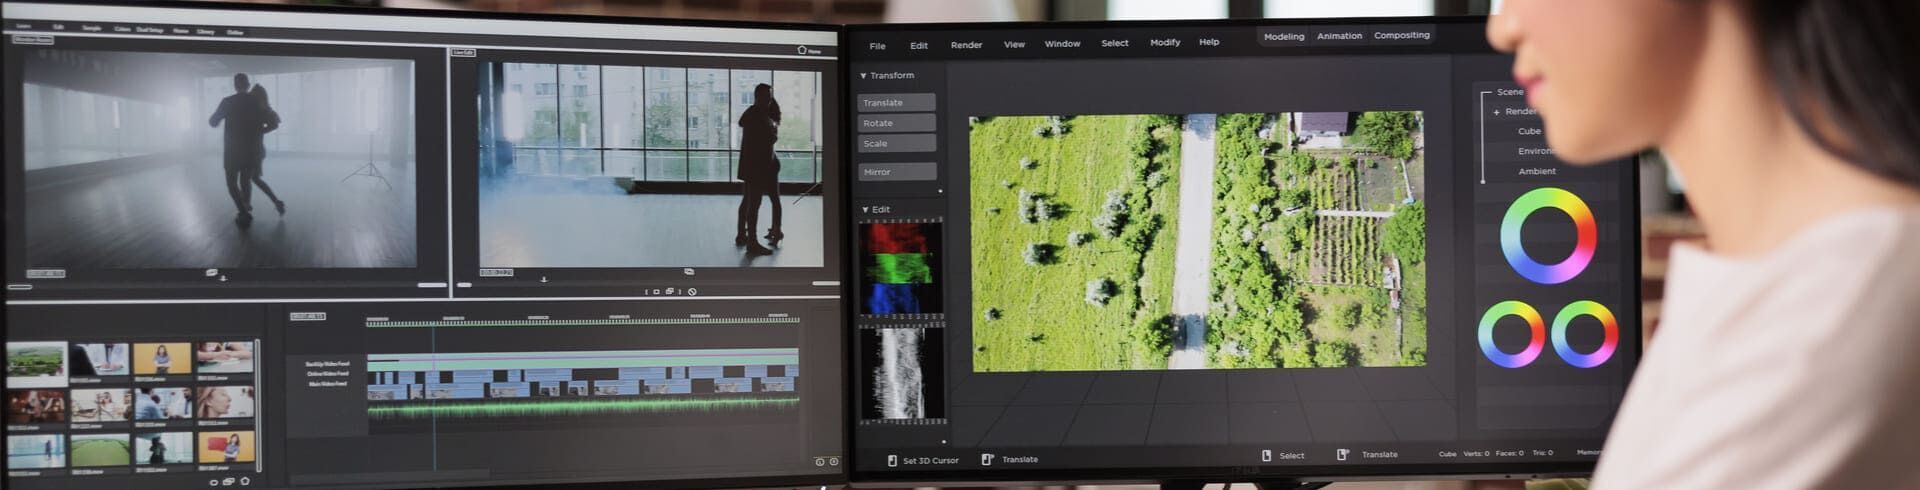
Task: Select the green field clip thumbnail
Action: tap(100, 450)
